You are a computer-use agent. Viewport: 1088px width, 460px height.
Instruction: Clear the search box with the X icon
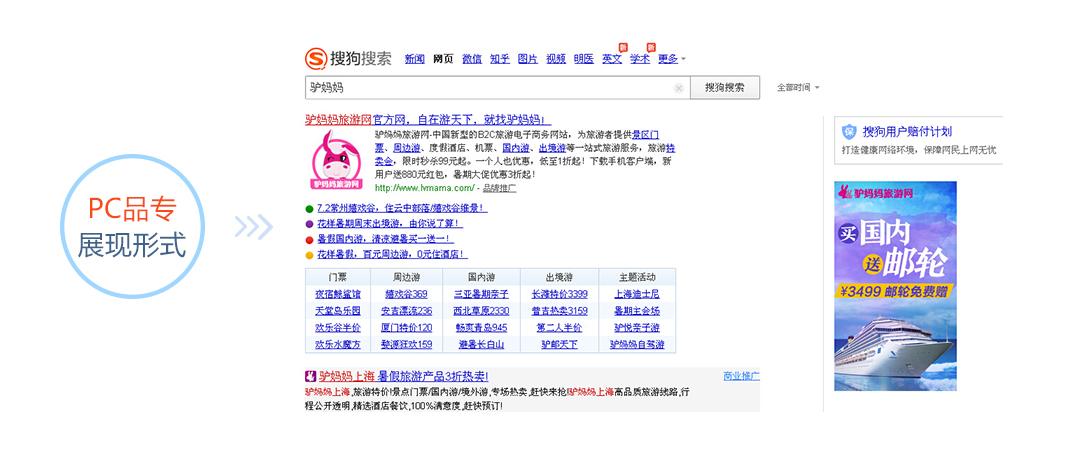coord(679,88)
